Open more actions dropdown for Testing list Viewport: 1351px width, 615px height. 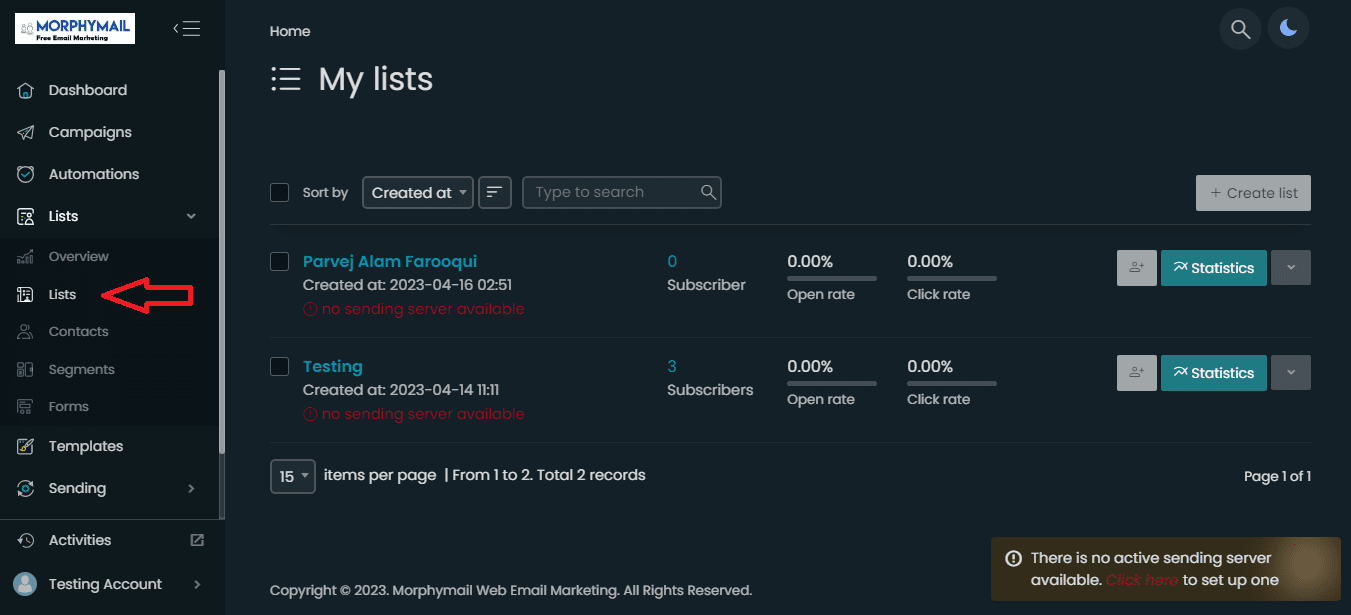1290,373
